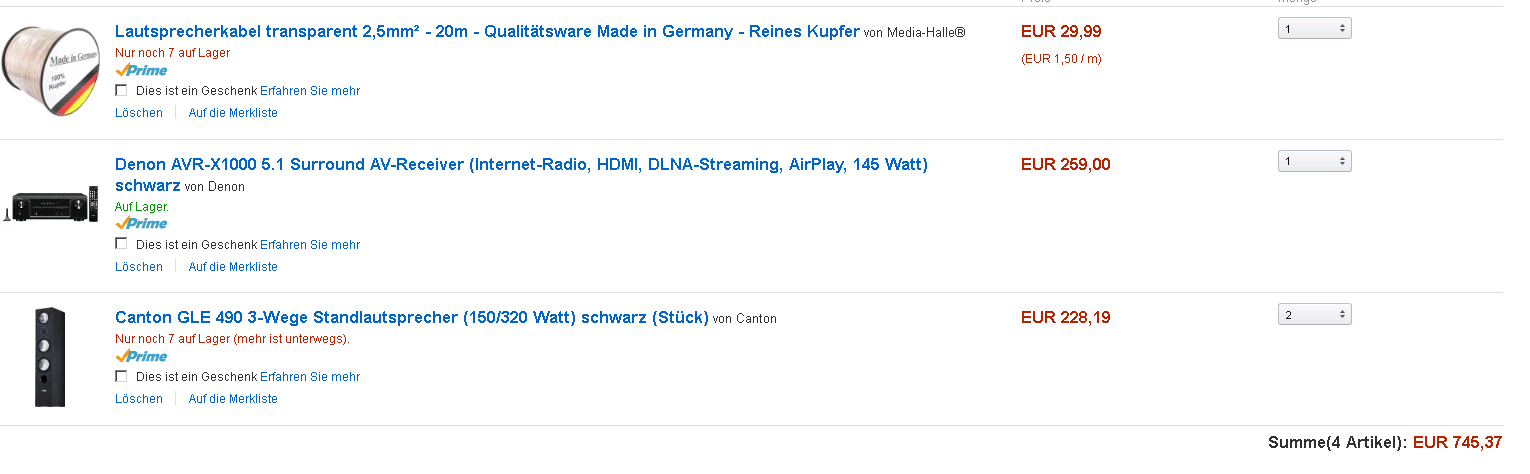Delete the Lautsprecherkabel via Löschen
This screenshot has height=474, width=1530.
[x=139, y=113]
